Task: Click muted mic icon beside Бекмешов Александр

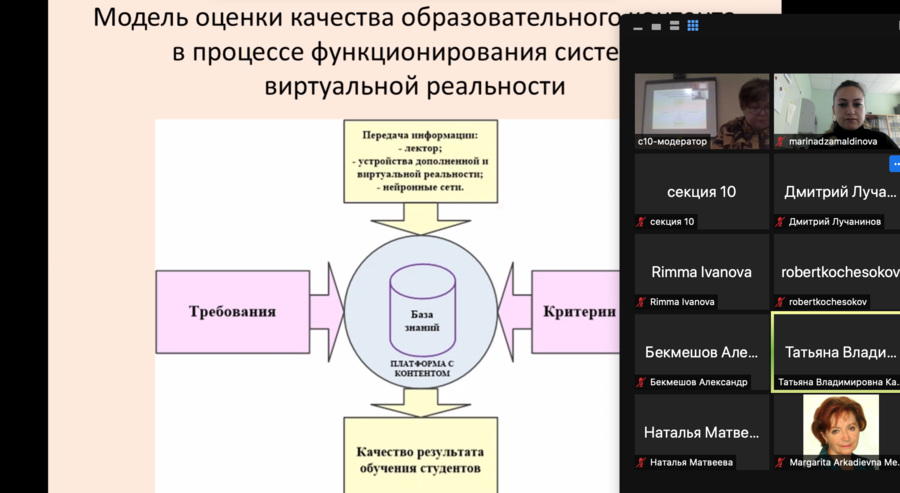Action: pyautogui.click(x=642, y=382)
